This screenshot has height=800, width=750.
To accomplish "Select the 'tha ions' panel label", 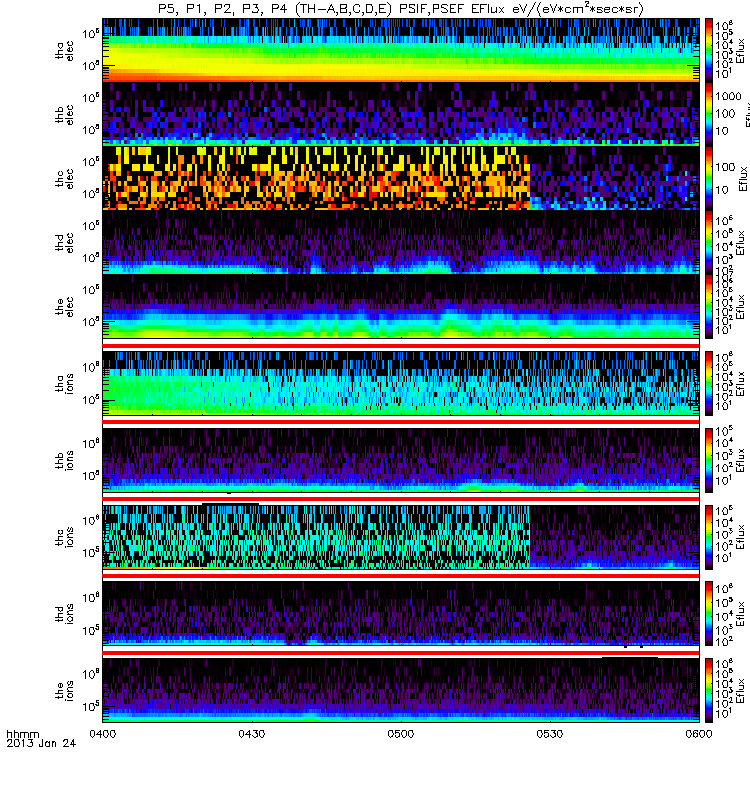I will 64,383.
